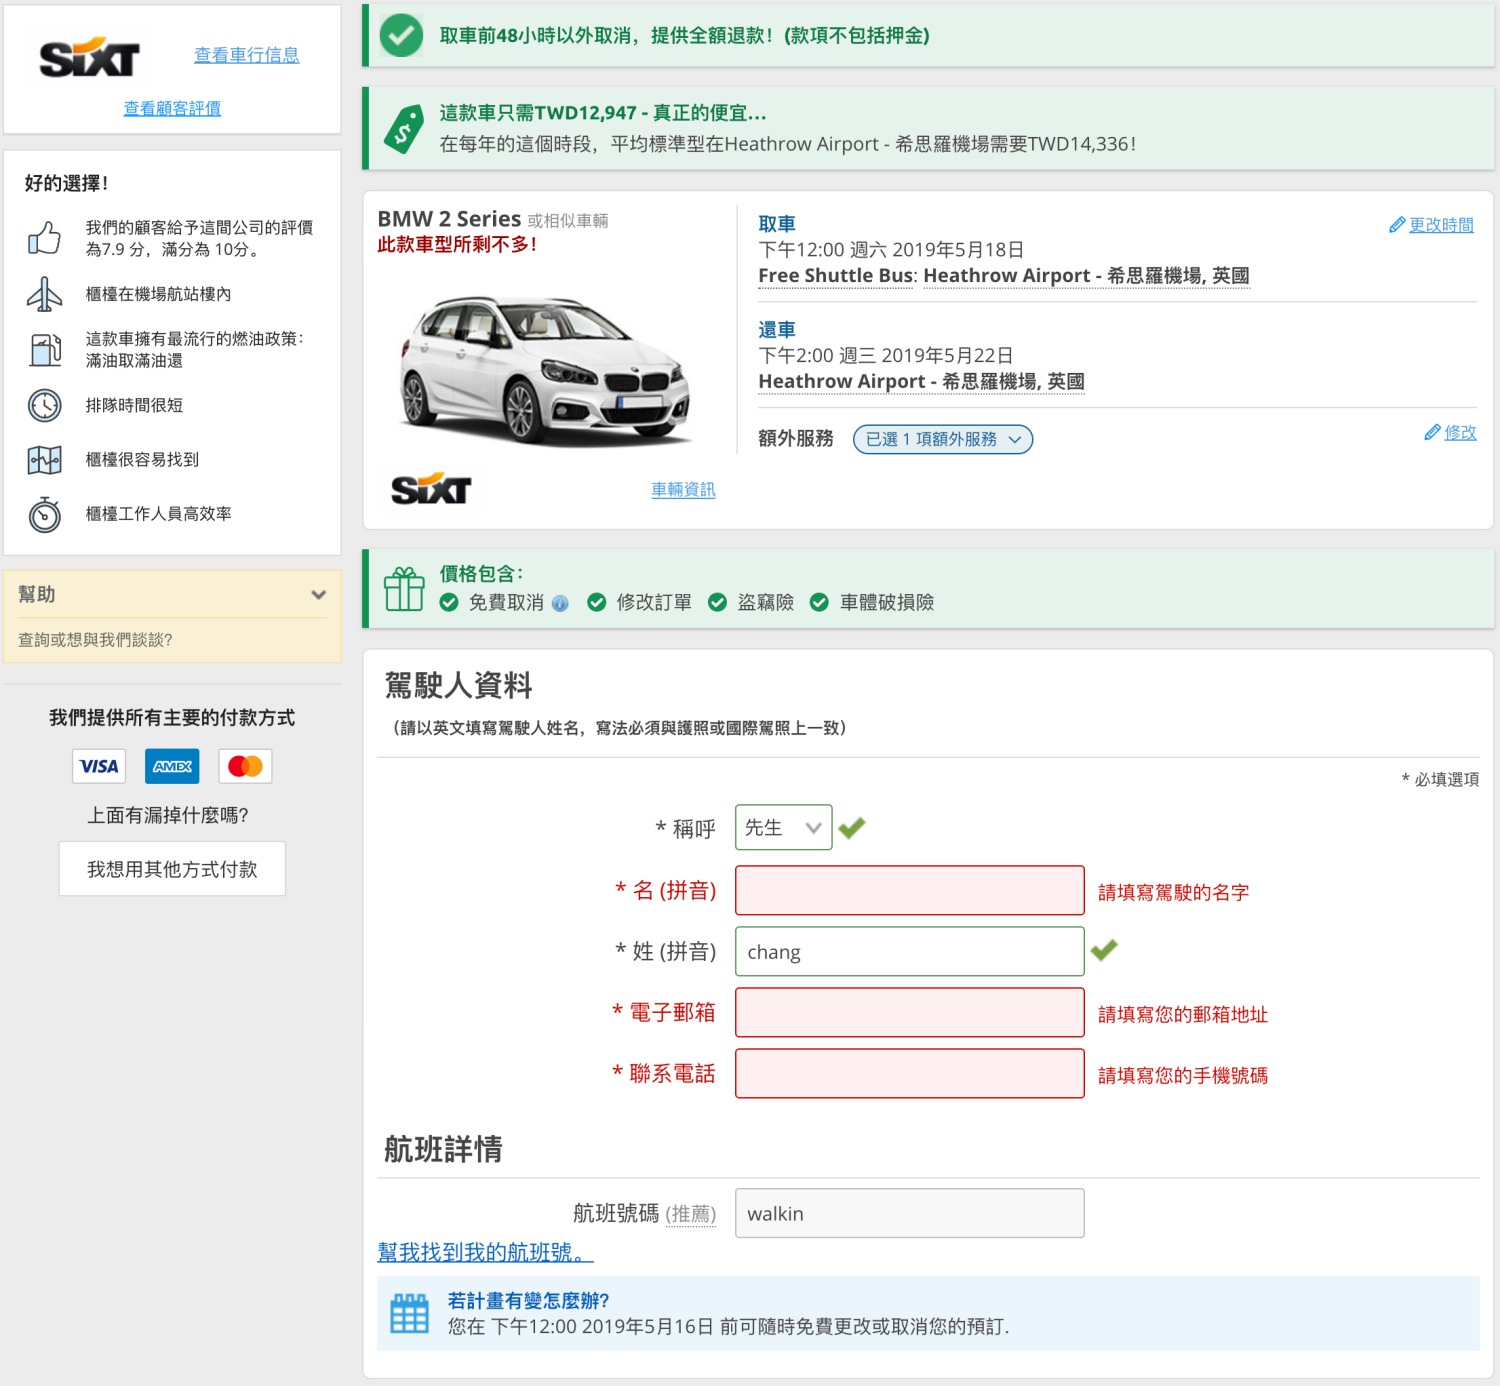Expand the 已選 1 項額外服務 dropdown
The width and height of the screenshot is (1500, 1386).
[942, 439]
